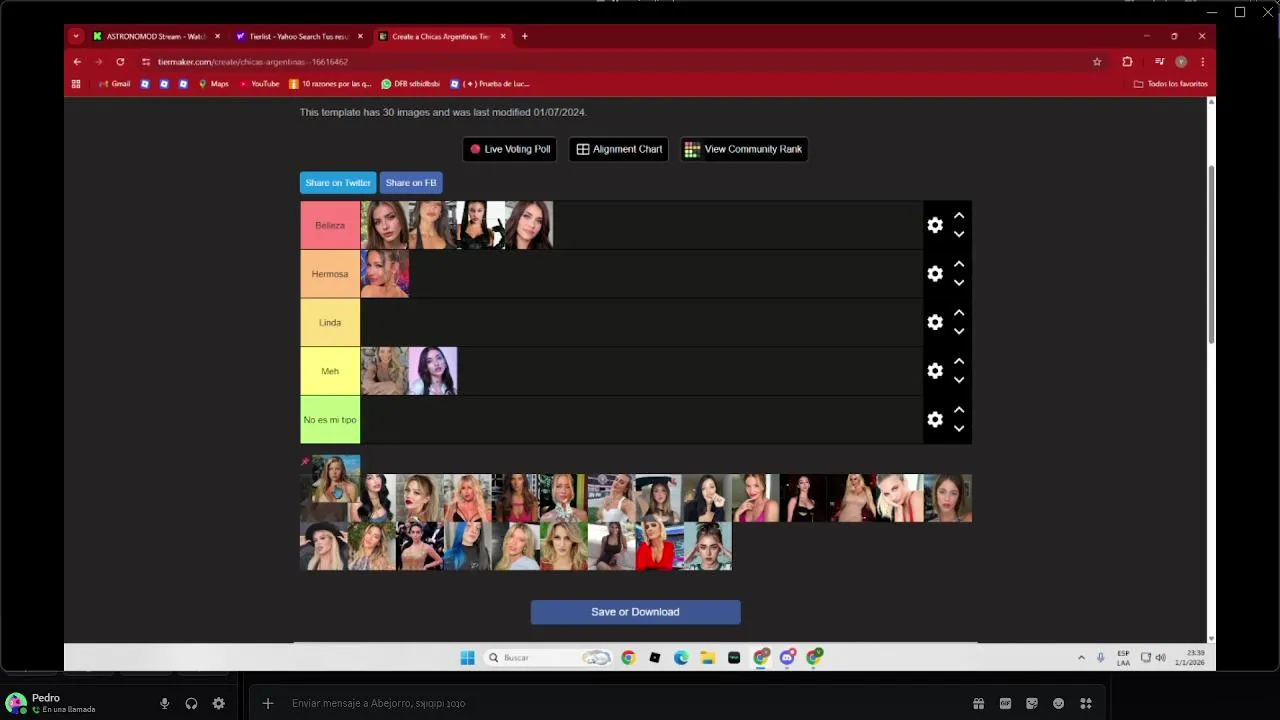
Task: Open the Discord sticker picker
Action: [1032, 703]
